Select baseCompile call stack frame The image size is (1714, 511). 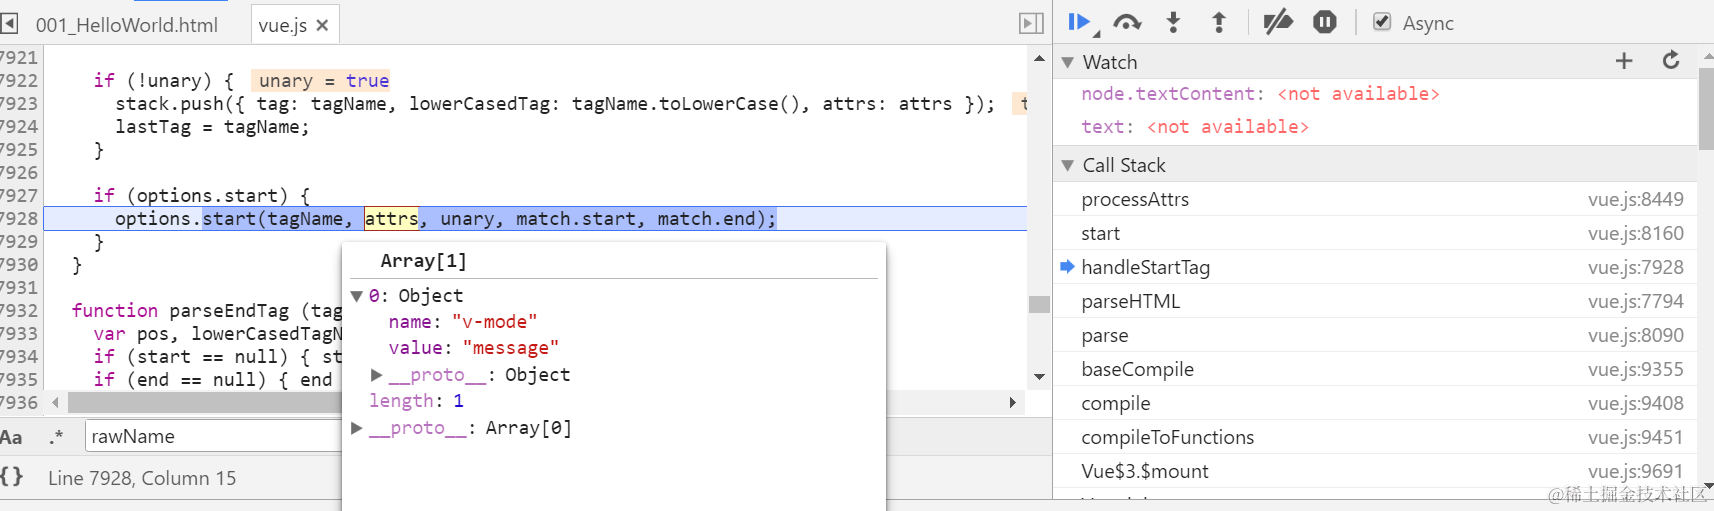(x=1376, y=369)
